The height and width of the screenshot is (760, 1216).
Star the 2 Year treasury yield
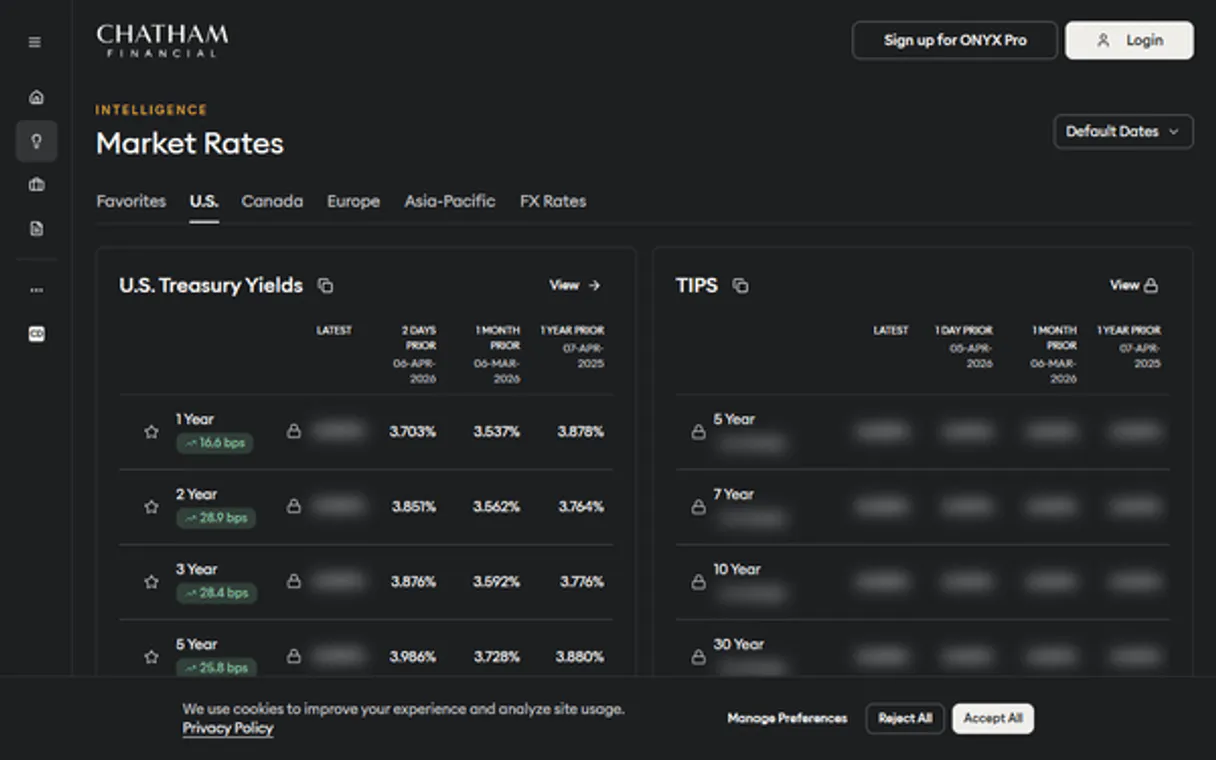(x=151, y=507)
